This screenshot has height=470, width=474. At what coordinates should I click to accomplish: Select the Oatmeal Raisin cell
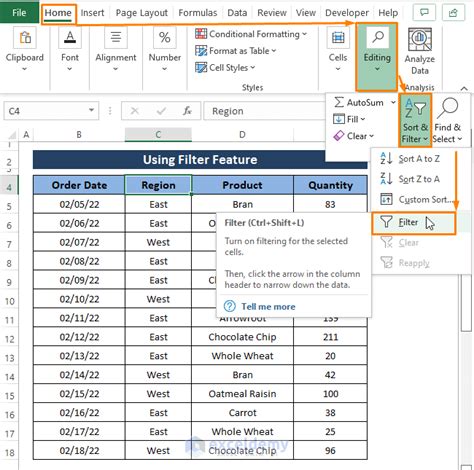(x=242, y=394)
